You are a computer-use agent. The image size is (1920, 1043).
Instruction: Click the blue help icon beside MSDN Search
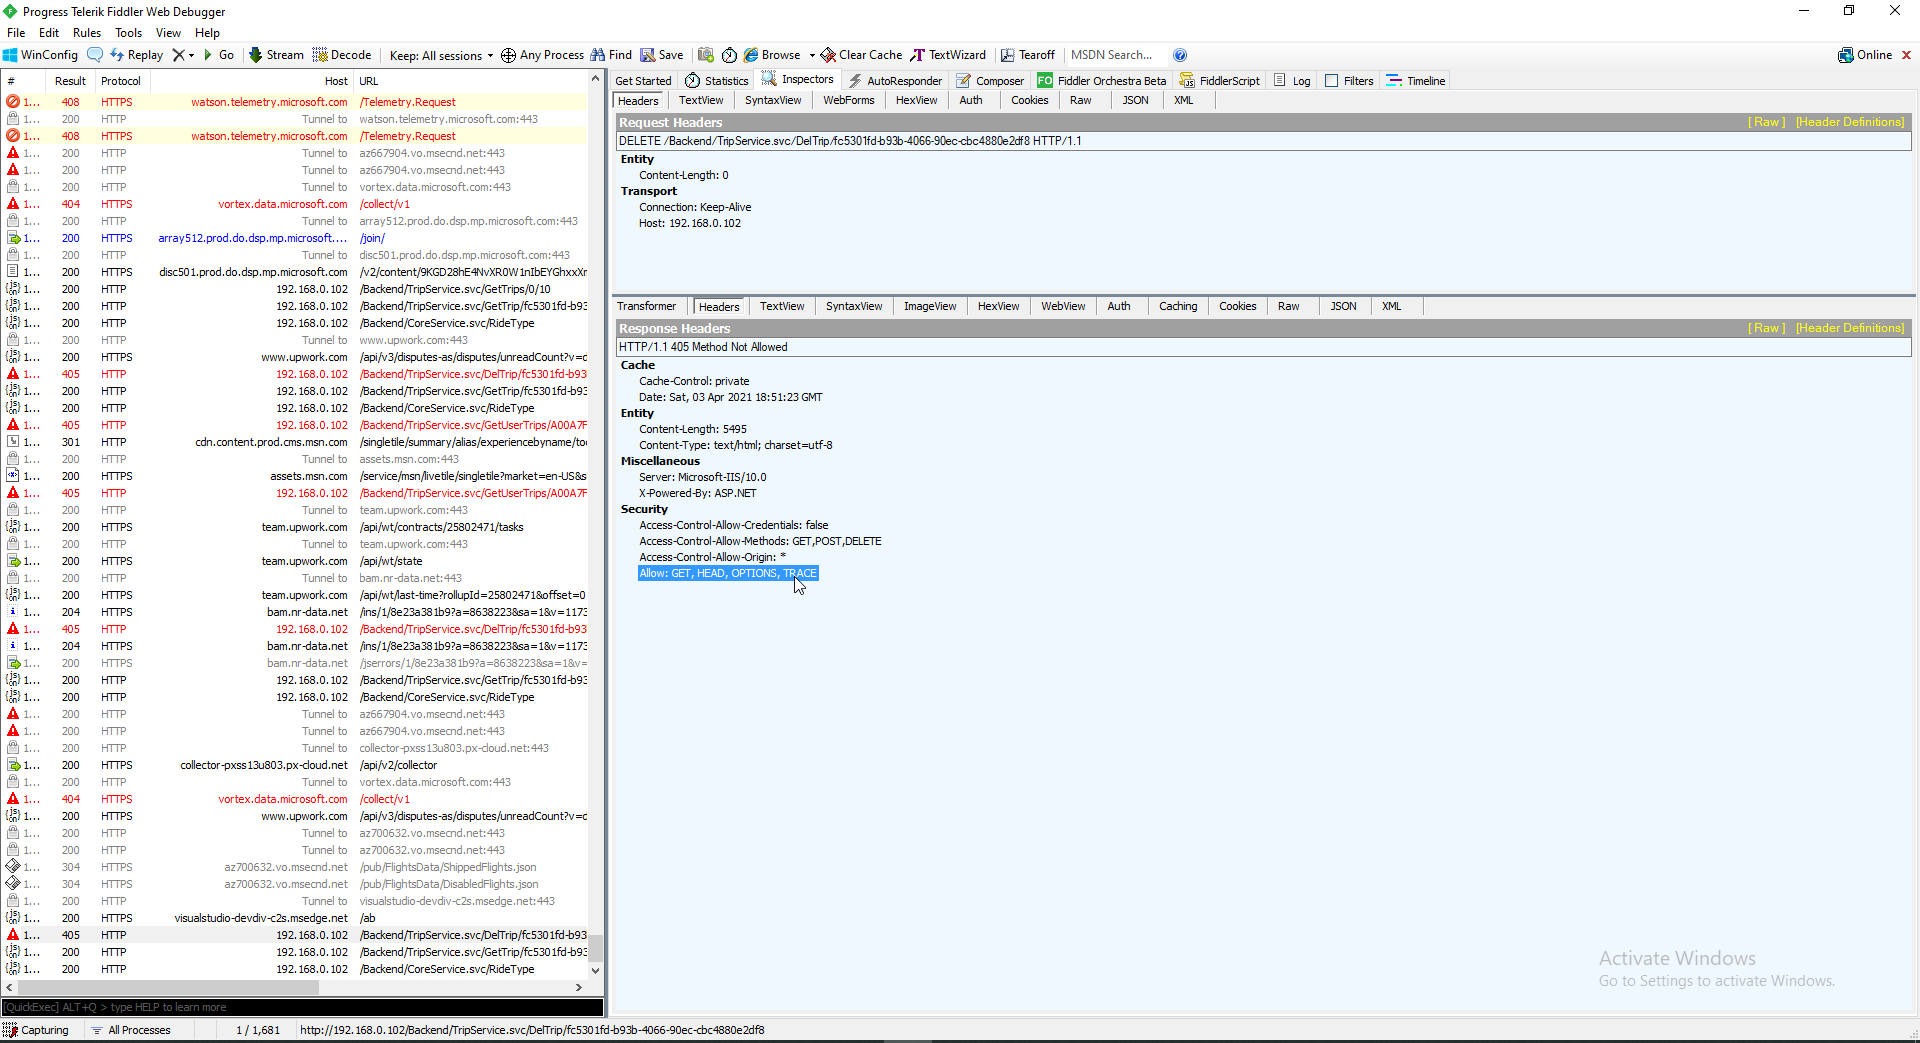pos(1180,55)
